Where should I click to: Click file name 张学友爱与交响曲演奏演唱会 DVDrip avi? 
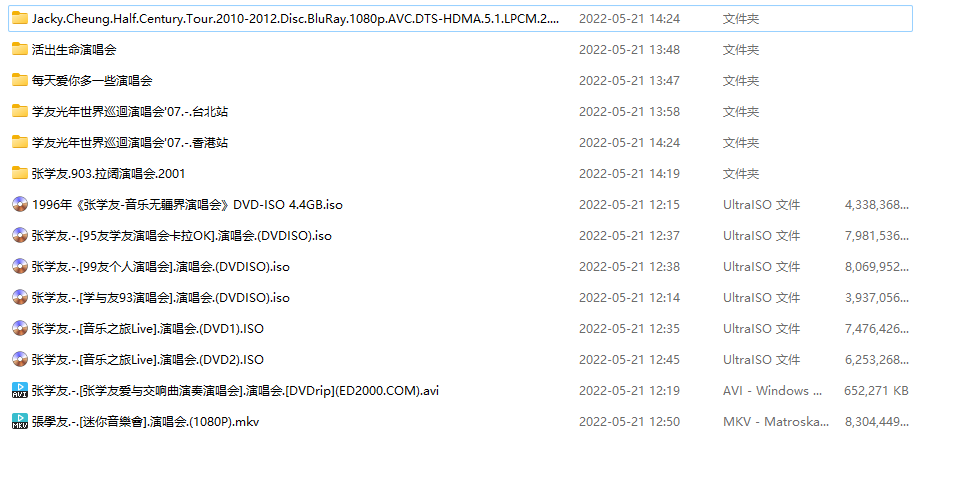(x=235, y=390)
